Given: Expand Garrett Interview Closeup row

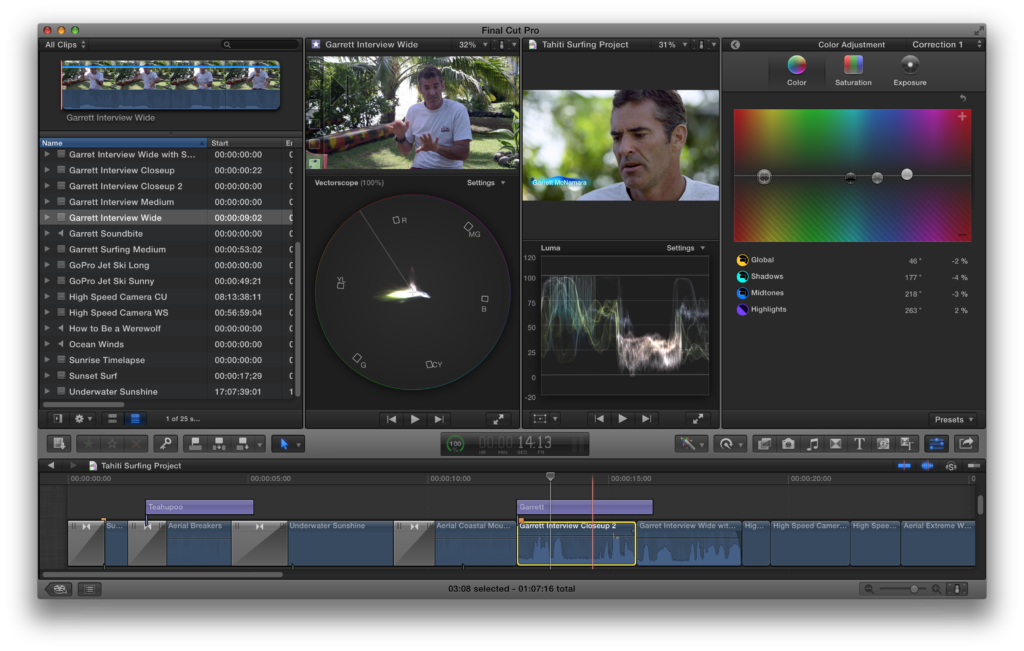Looking at the screenshot, I should pyautogui.click(x=47, y=170).
